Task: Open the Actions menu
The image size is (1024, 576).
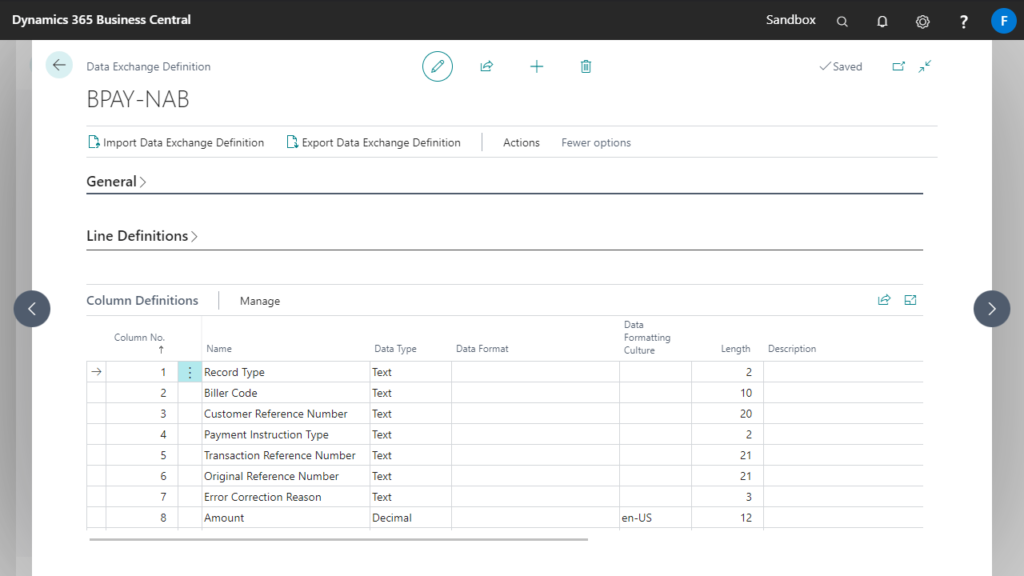Action: (x=521, y=143)
